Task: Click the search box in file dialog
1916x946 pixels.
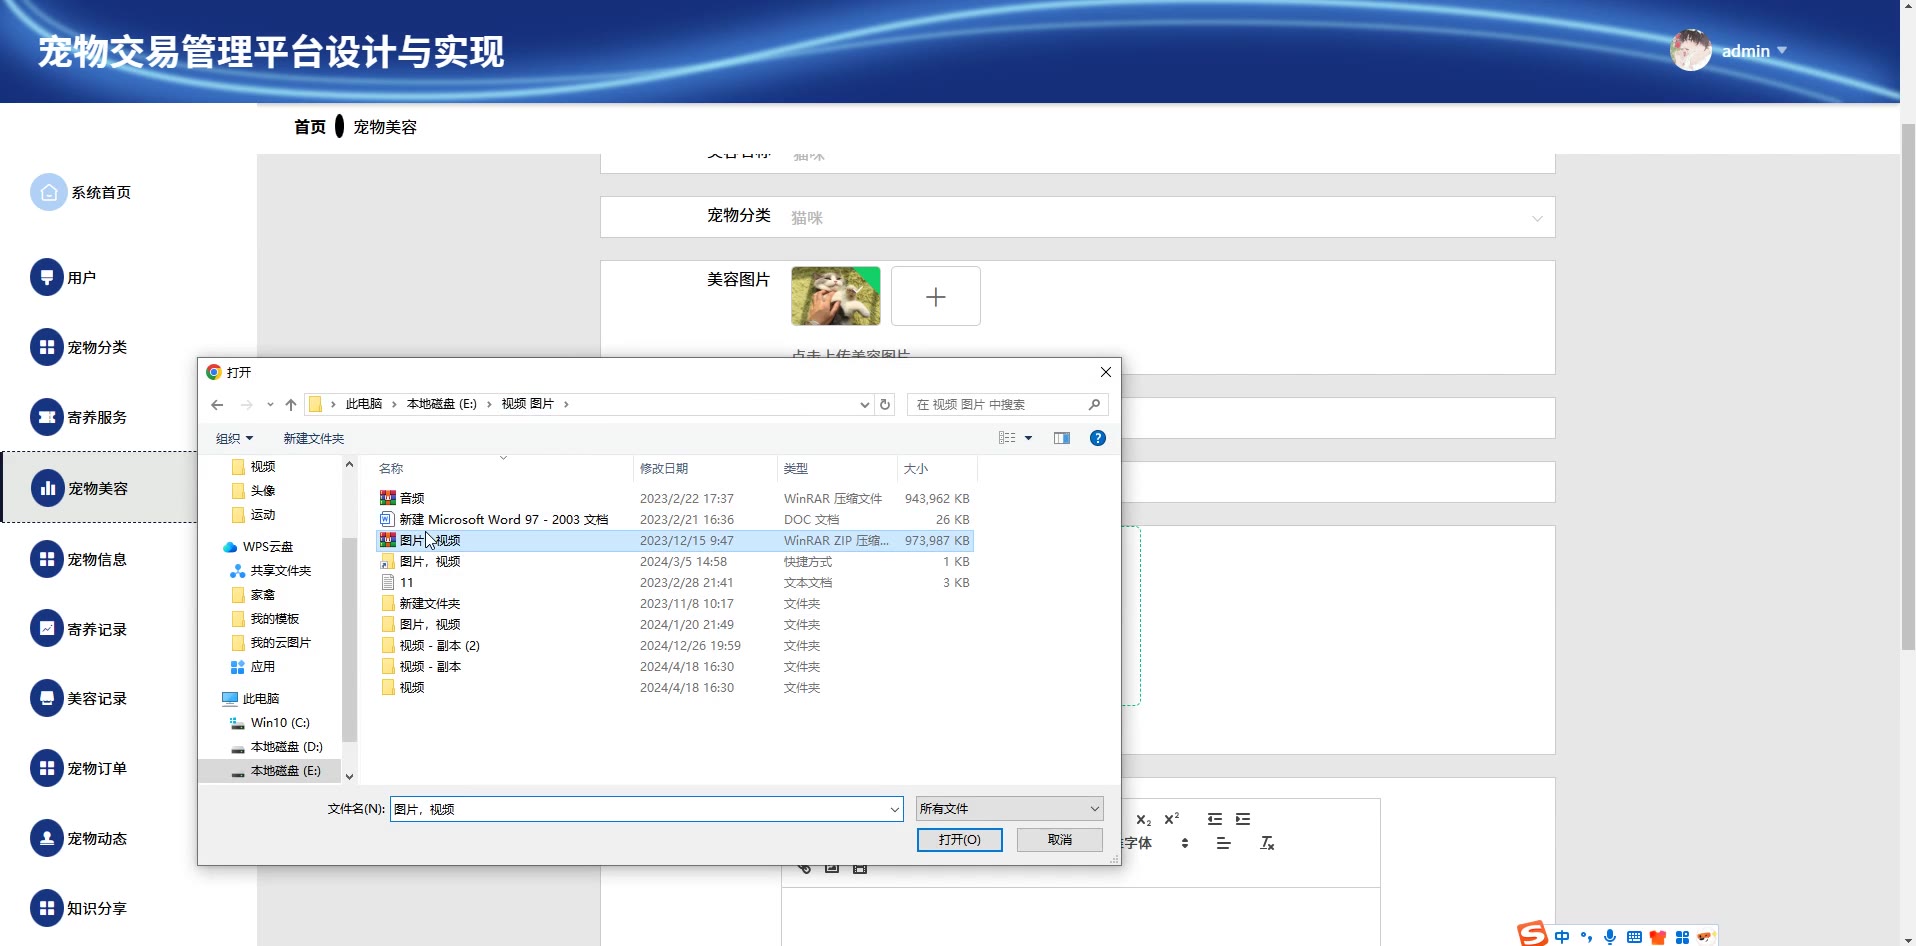Action: pos(1000,405)
